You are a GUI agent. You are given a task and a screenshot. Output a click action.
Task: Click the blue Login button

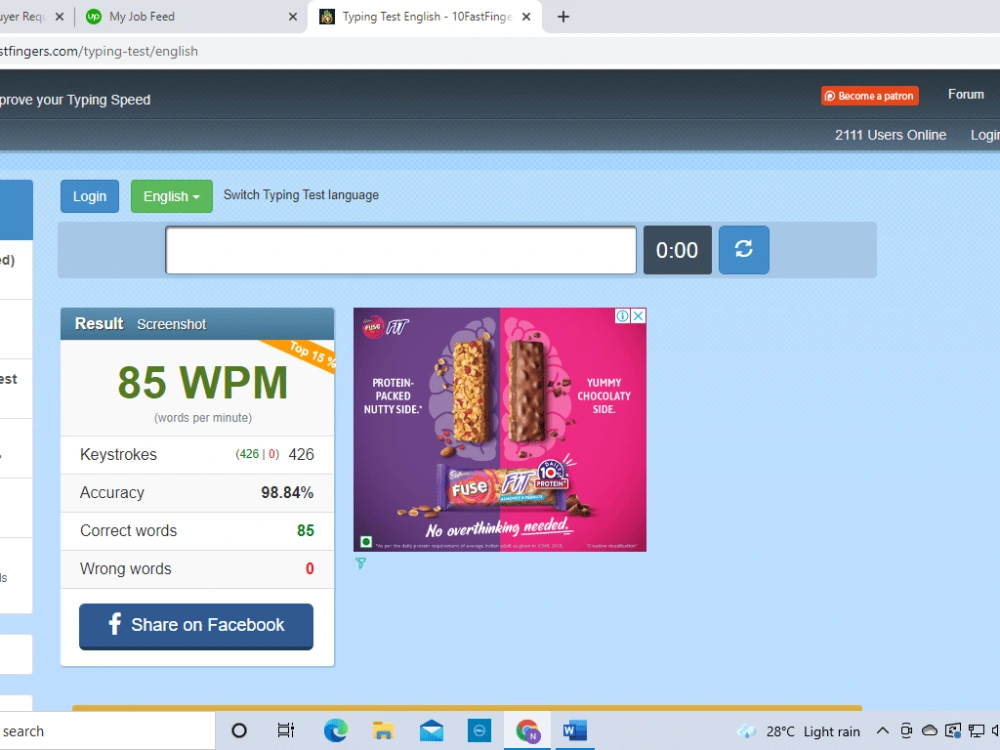click(89, 196)
